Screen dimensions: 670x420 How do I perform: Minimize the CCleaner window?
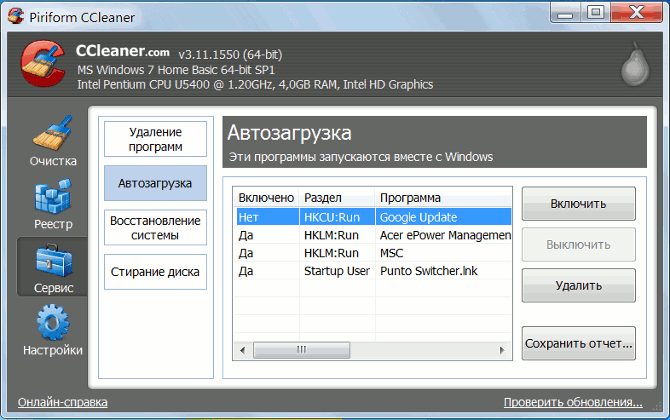tap(565, 13)
